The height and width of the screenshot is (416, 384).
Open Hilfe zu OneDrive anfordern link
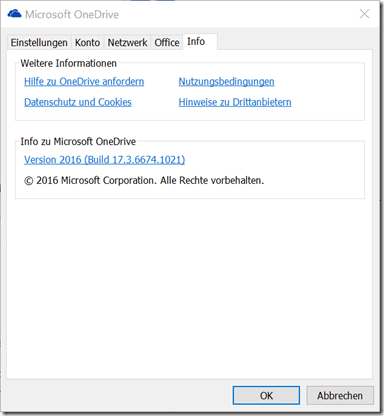(x=84, y=82)
